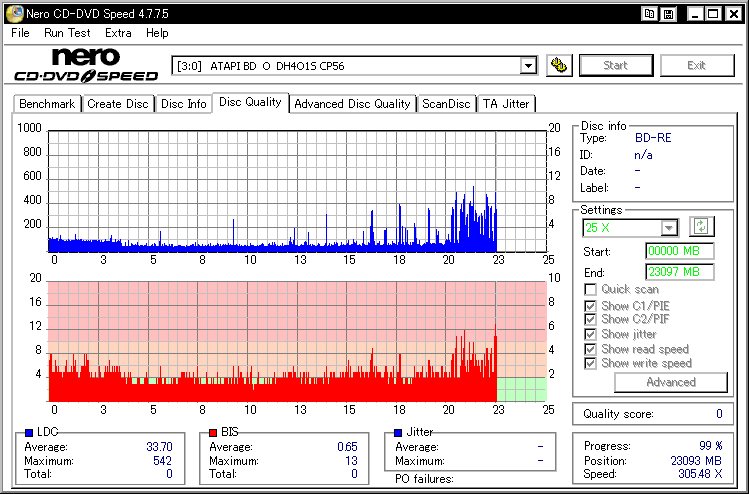Image resolution: width=749 pixels, height=494 pixels.
Task: Switch to the Create Disc tab
Action: click(x=118, y=104)
